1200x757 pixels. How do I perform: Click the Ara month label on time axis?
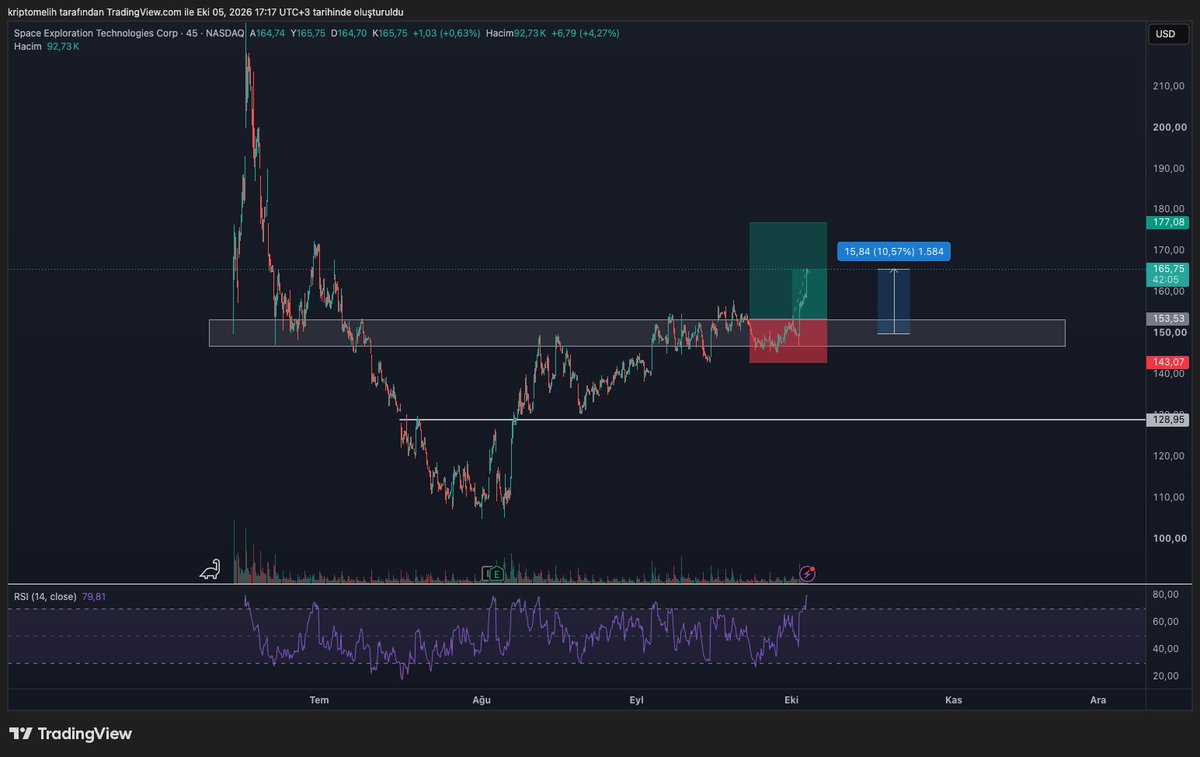pyautogui.click(x=1098, y=700)
